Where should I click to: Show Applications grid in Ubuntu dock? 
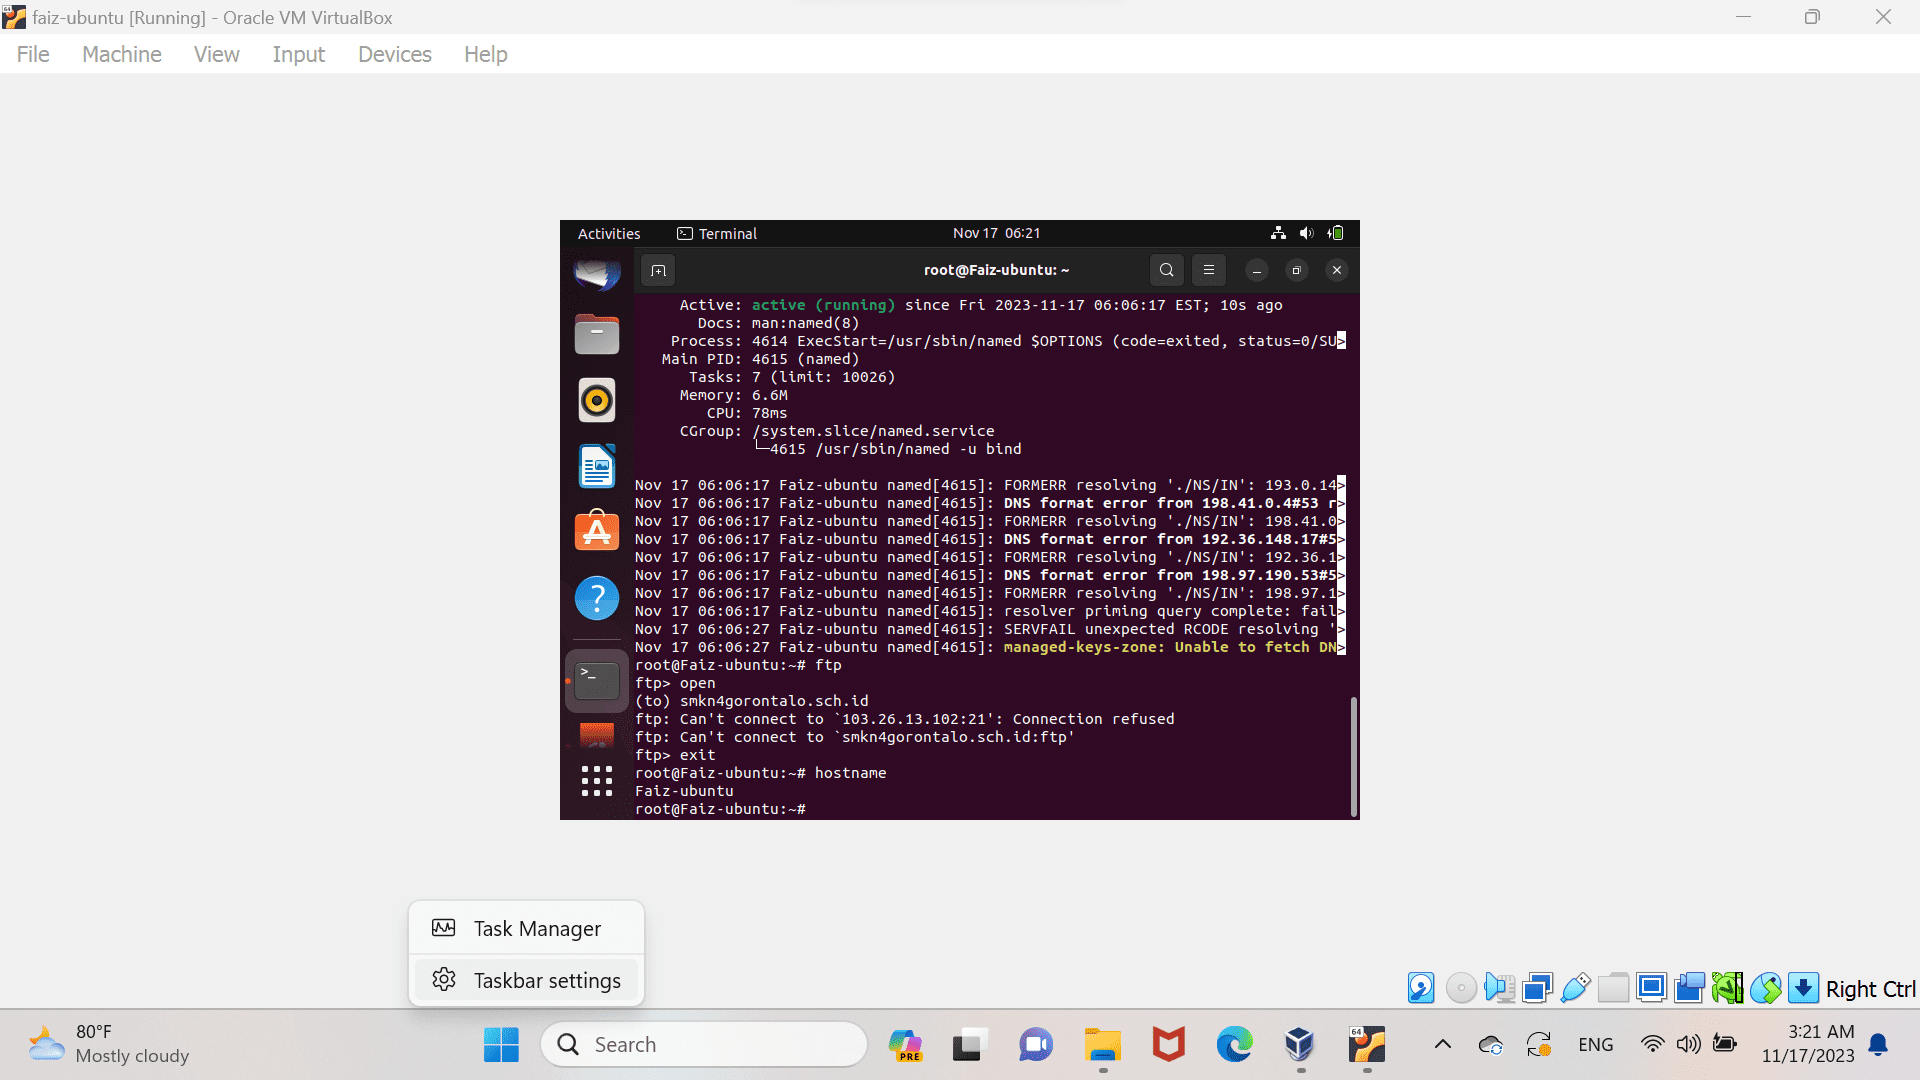click(x=597, y=781)
